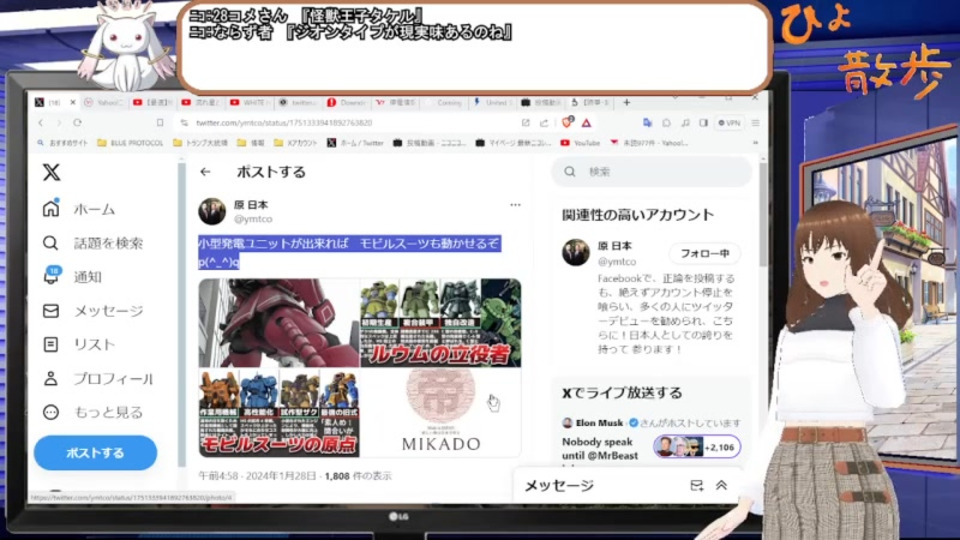The height and width of the screenshot is (540, 960).
Task: Expand もっと見る more options
Action: (92, 412)
